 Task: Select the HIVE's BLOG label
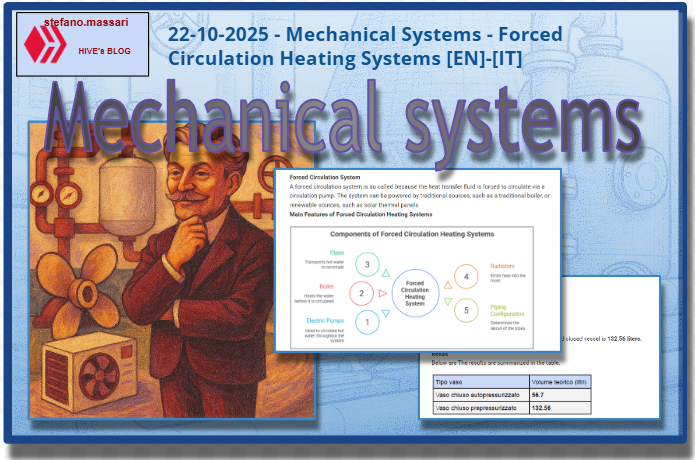pos(105,51)
